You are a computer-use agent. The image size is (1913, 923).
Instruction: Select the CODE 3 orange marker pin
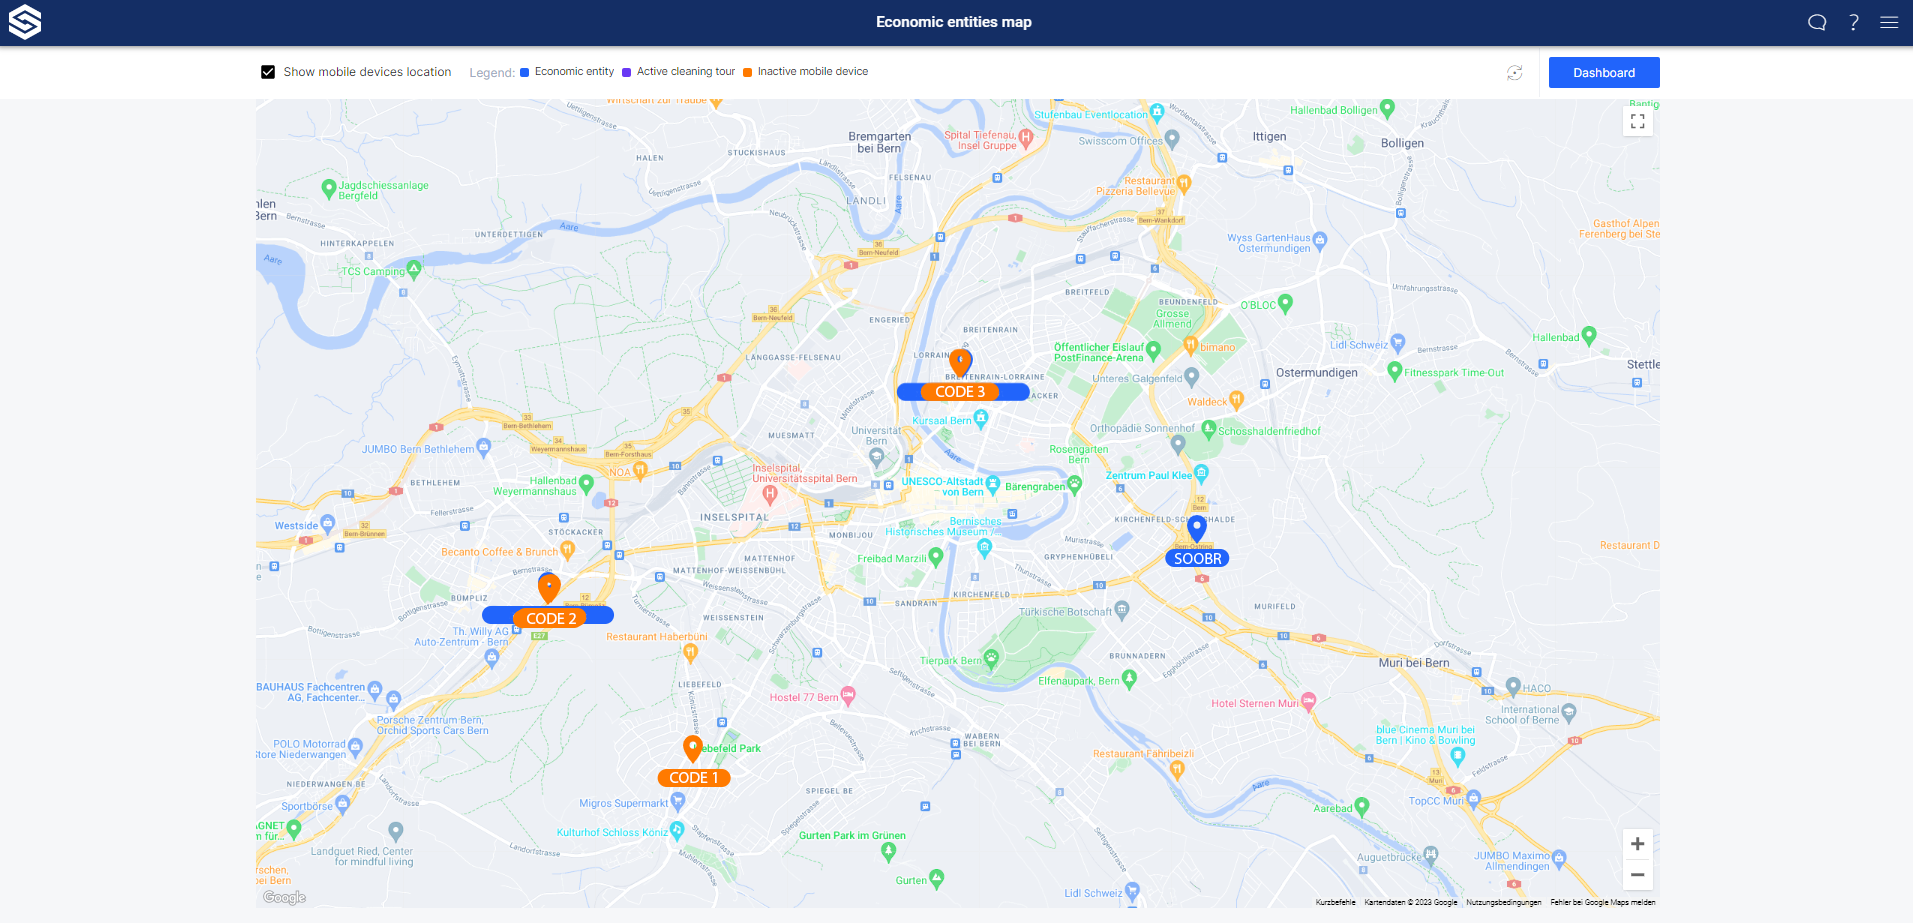point(961,362)
